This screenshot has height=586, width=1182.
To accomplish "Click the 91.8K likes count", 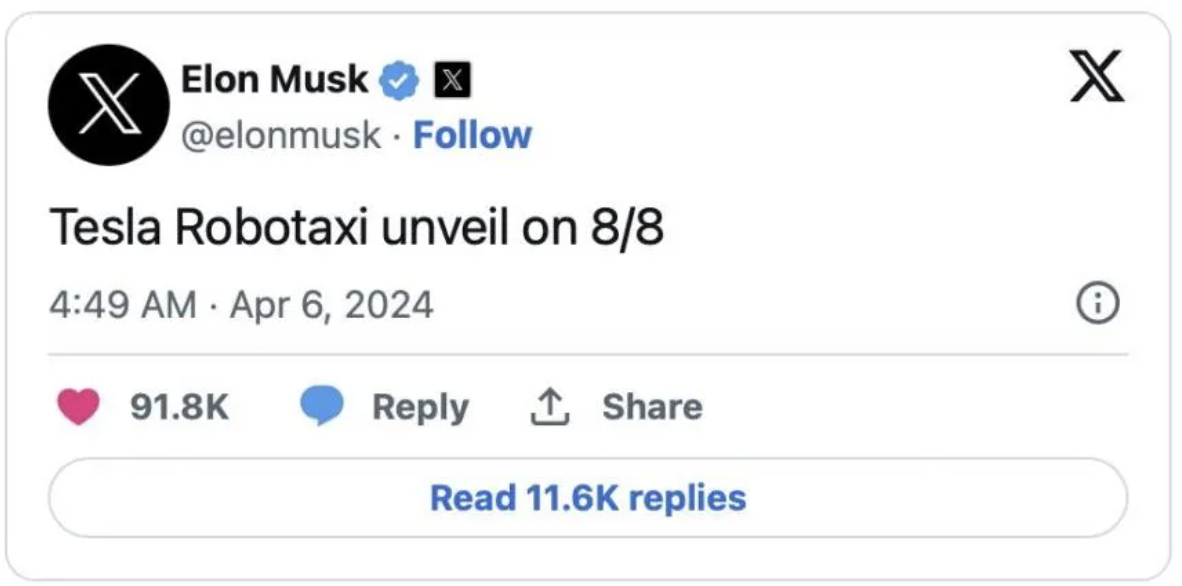I will [180, 407].
